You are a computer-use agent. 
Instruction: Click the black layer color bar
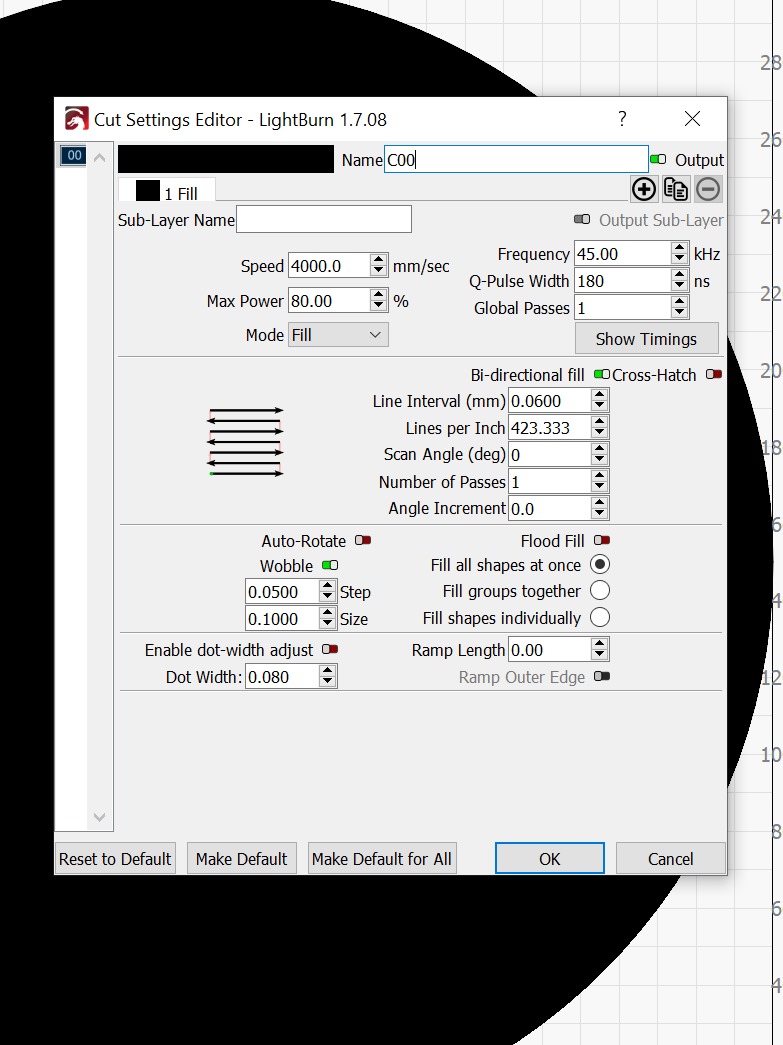pos(226,159)
